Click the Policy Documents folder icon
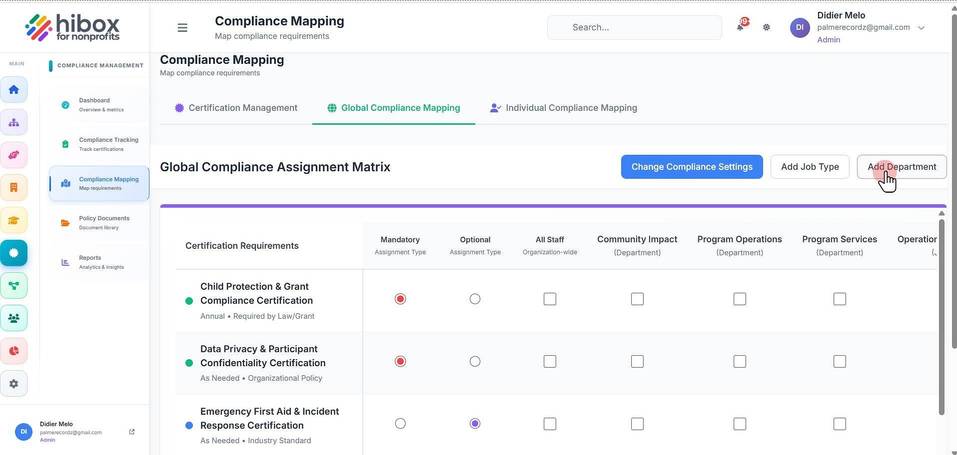The width and height of the screenshot is (957, 455). (65, 223)
